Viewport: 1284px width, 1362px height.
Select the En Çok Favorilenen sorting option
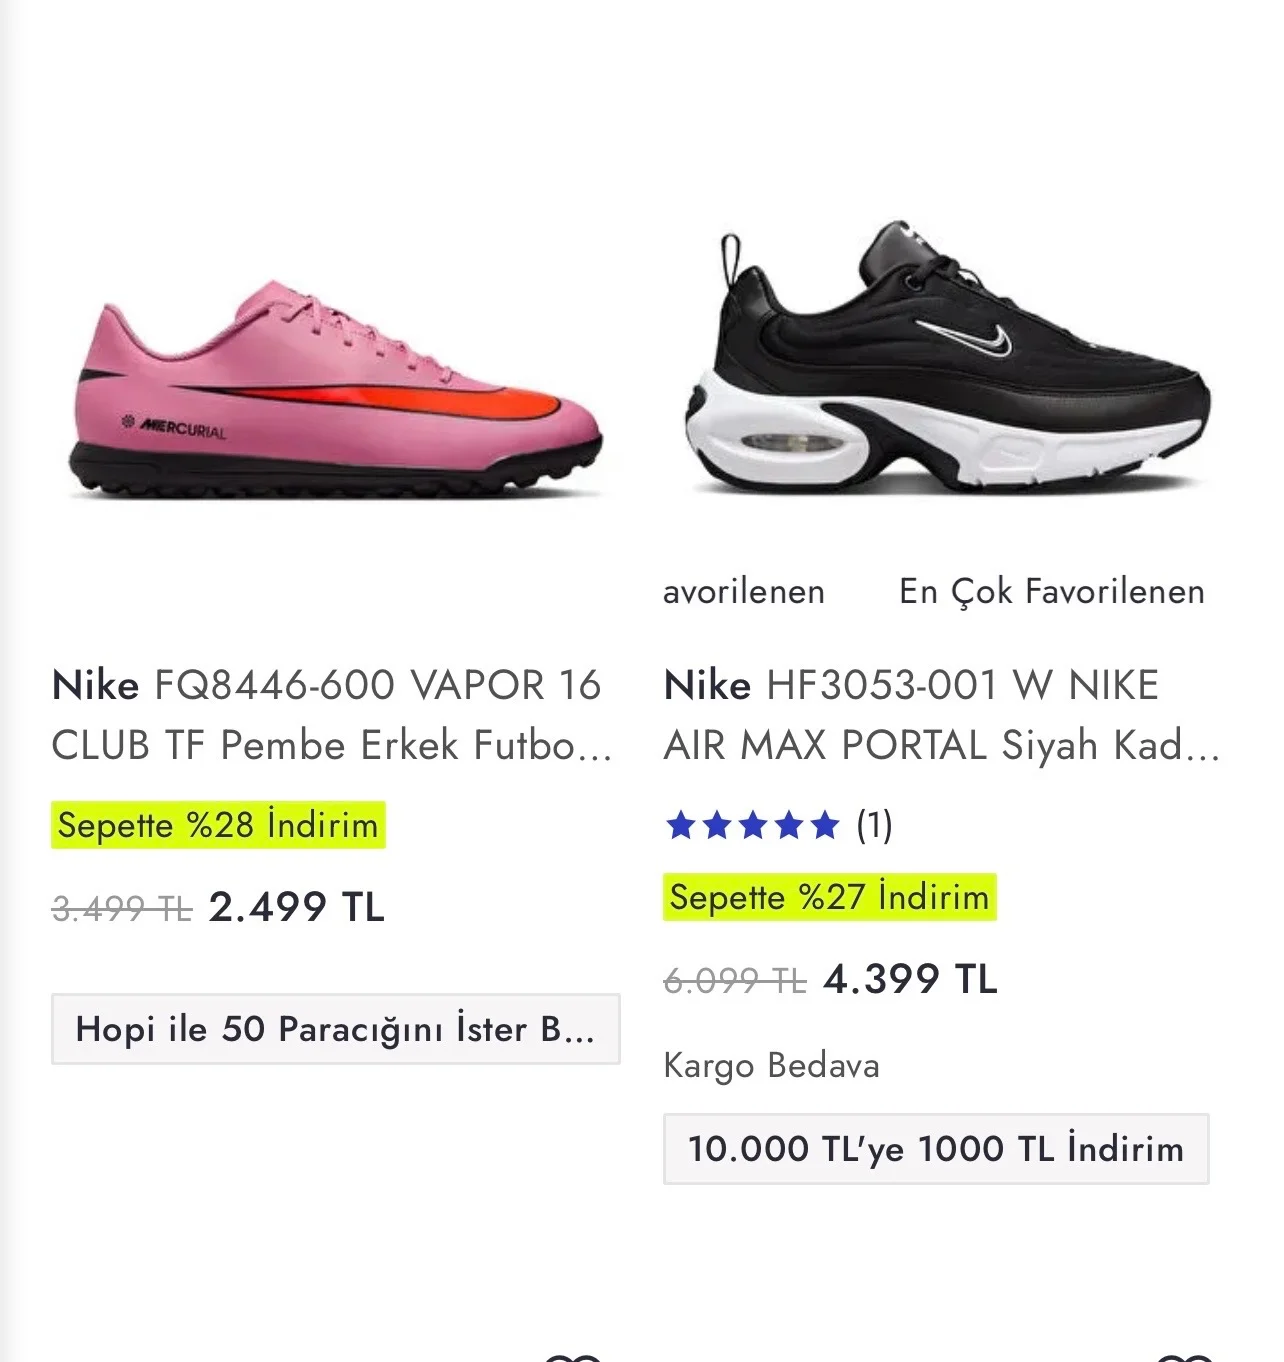click(x=1051, y=591)
